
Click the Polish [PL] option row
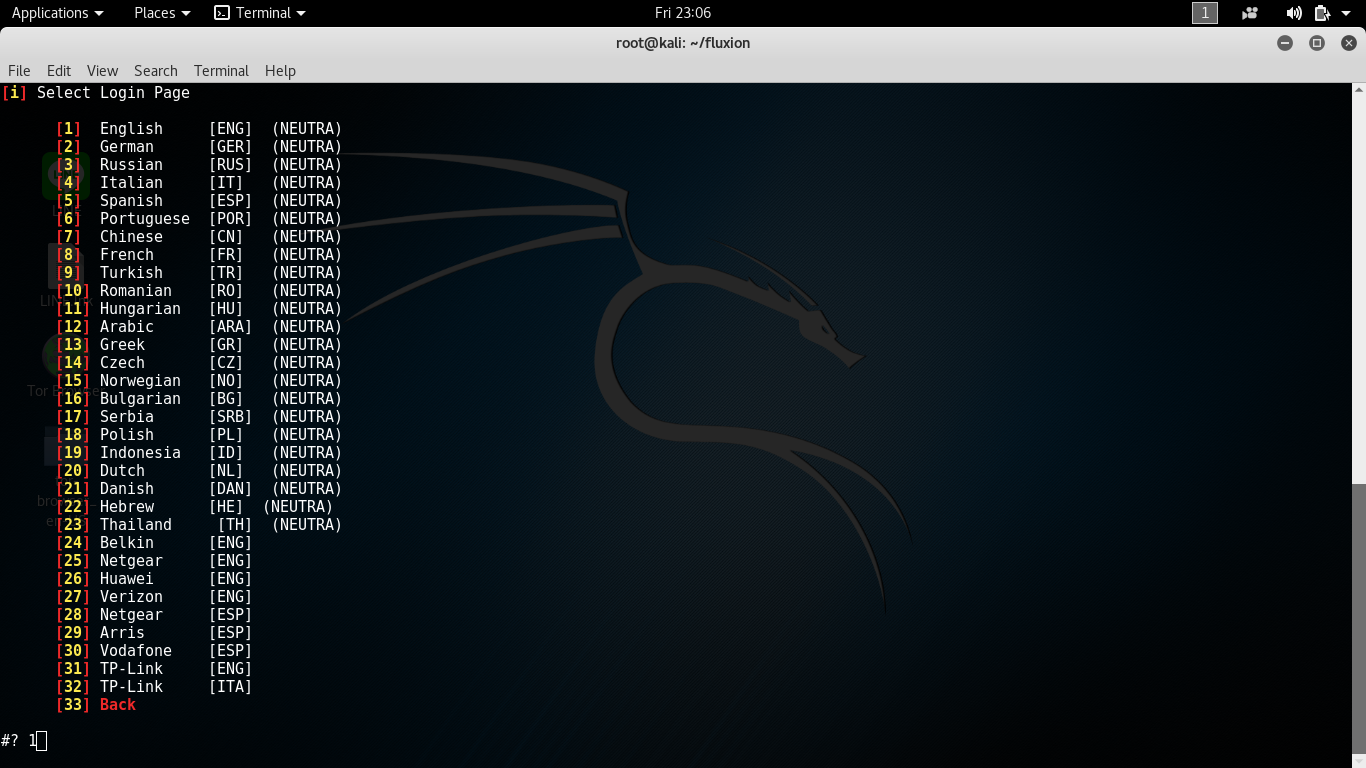click(x=199, y=435)
